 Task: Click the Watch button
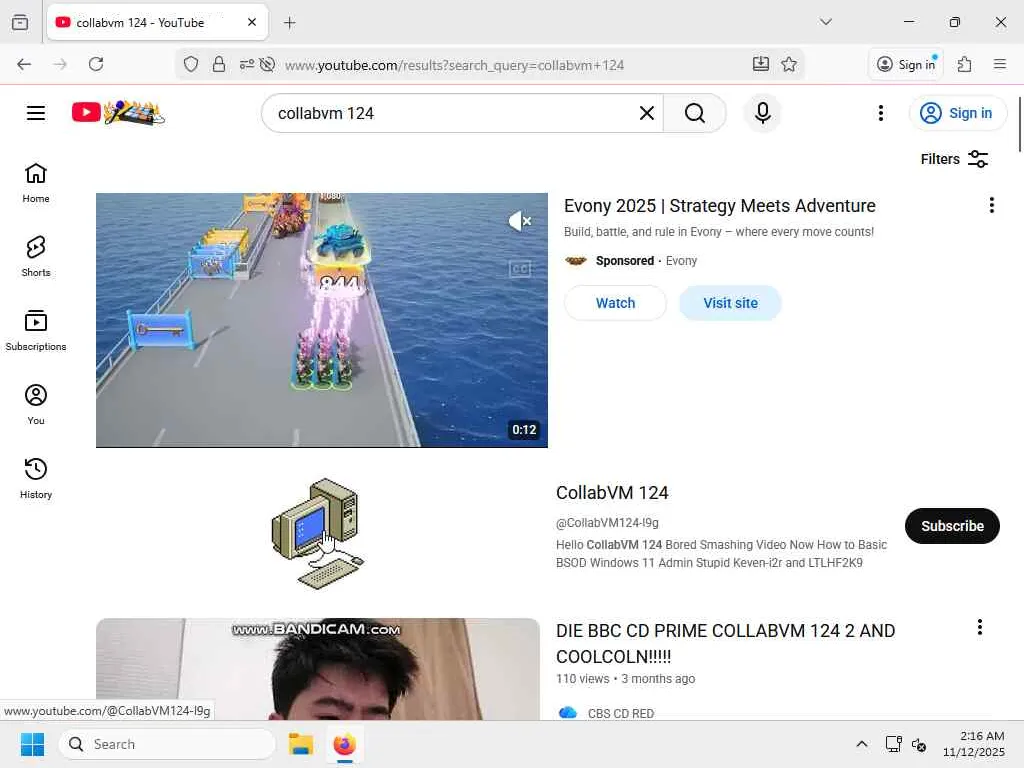[x=615, y=303]
